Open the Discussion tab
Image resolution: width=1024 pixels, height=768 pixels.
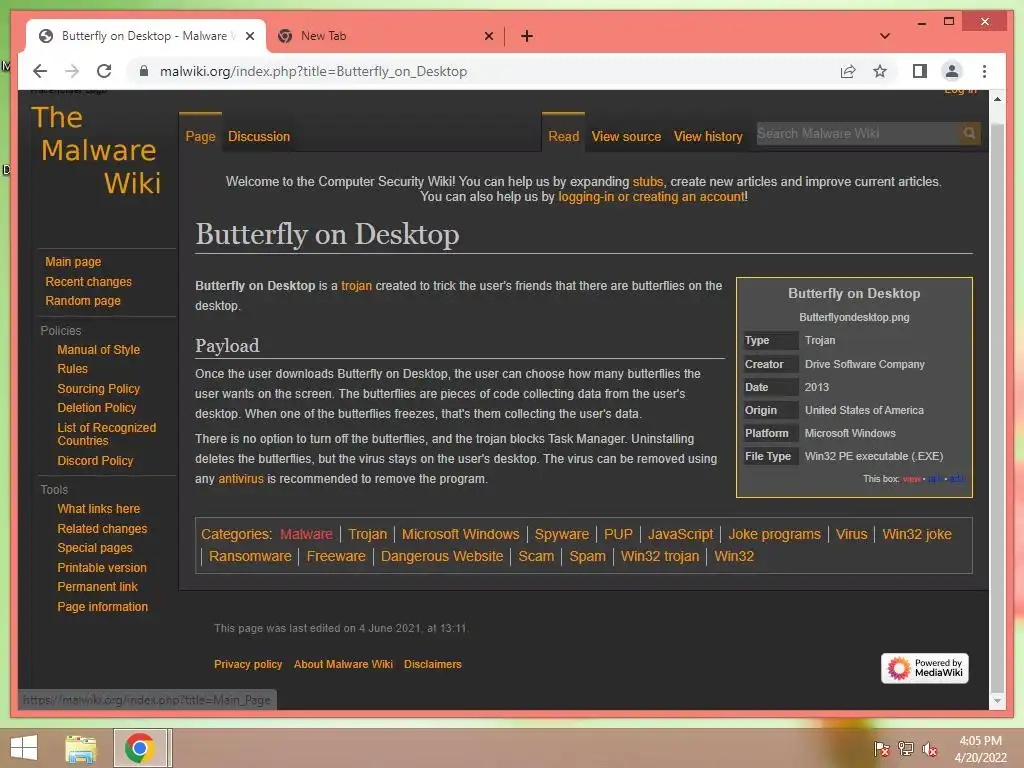coord(259,136)
